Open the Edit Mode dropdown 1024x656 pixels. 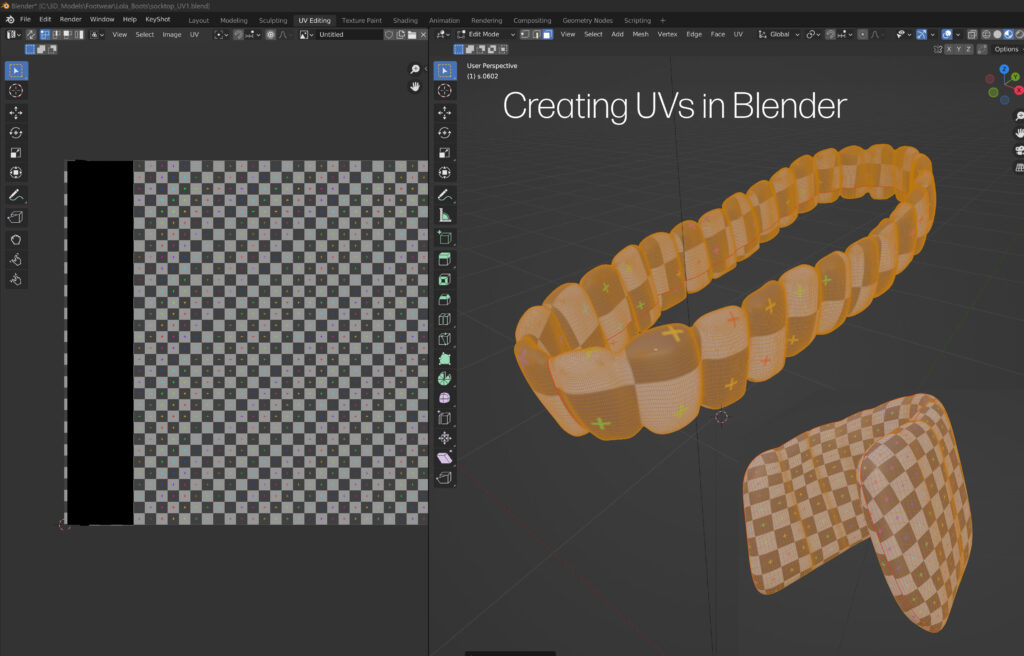pyautogui.click(x=486, y=34)
